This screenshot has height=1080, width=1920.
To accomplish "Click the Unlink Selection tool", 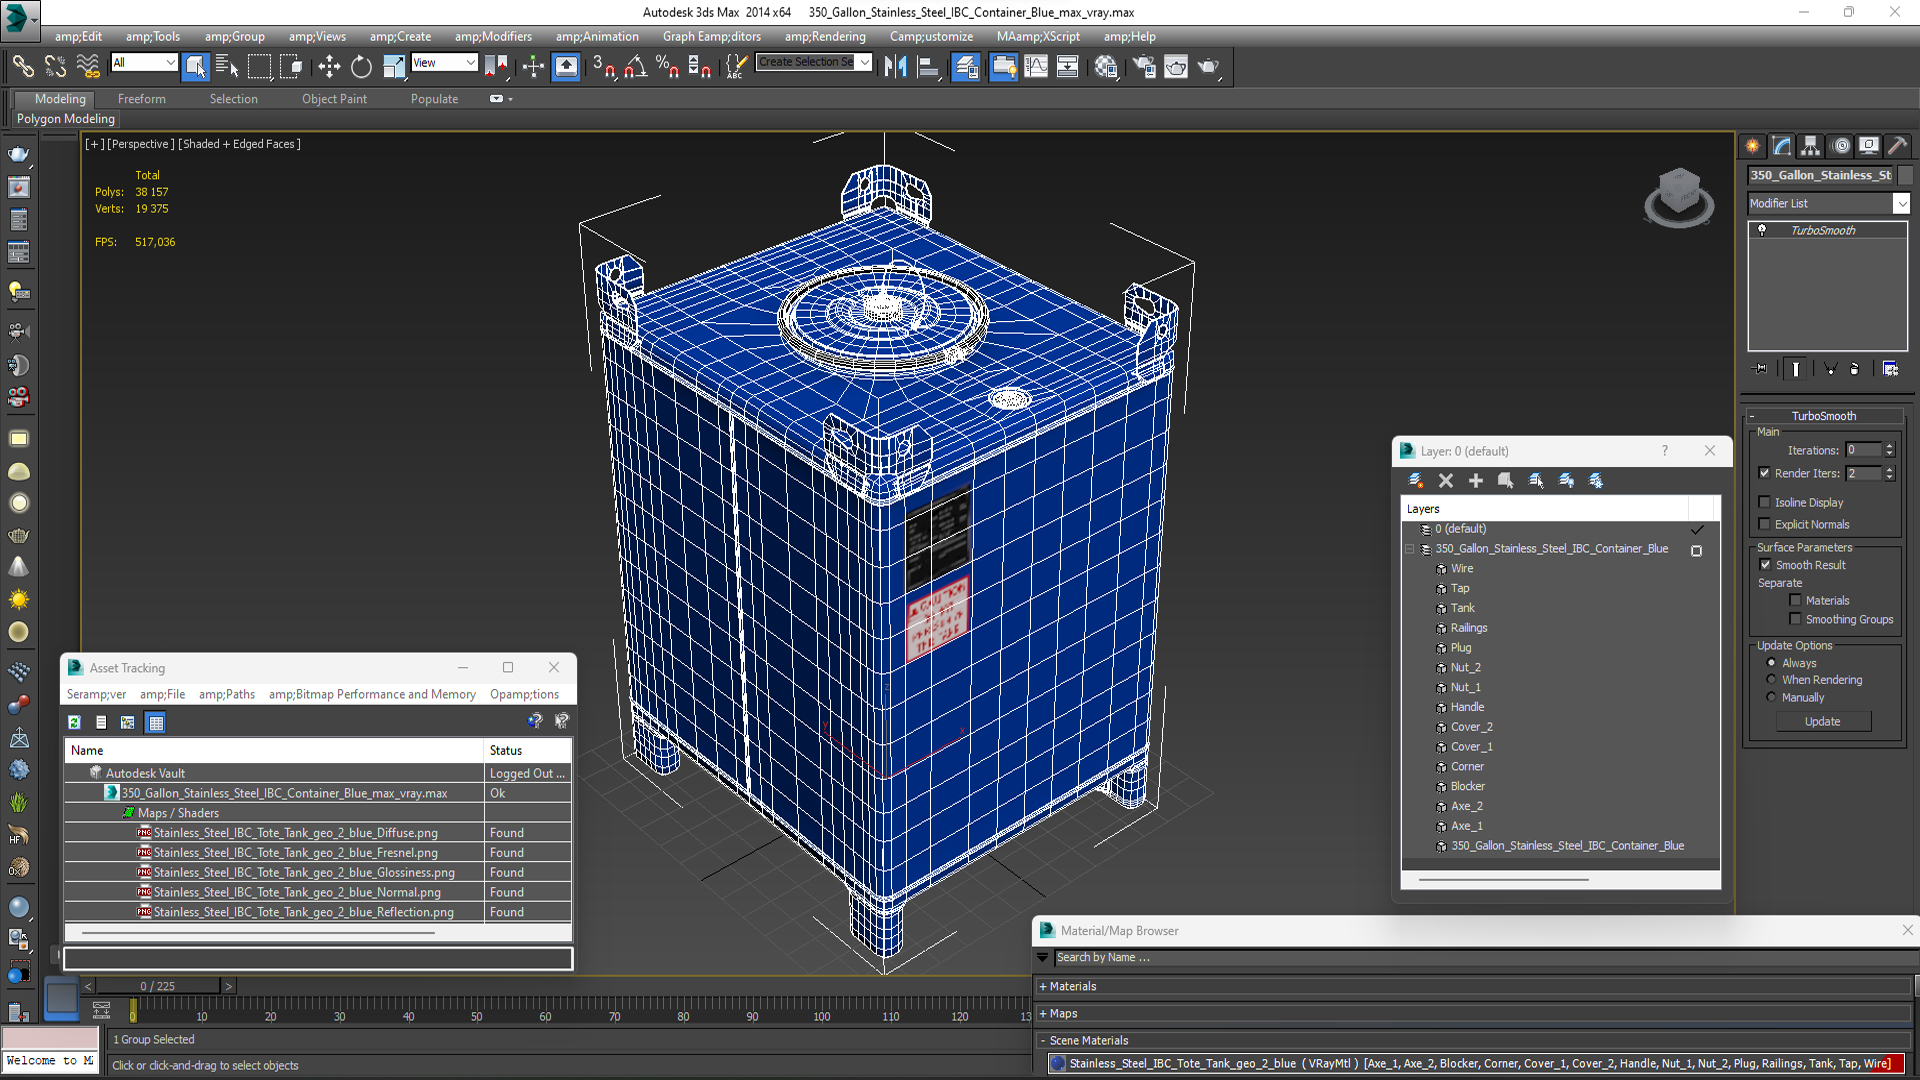I will coord(55,66).
